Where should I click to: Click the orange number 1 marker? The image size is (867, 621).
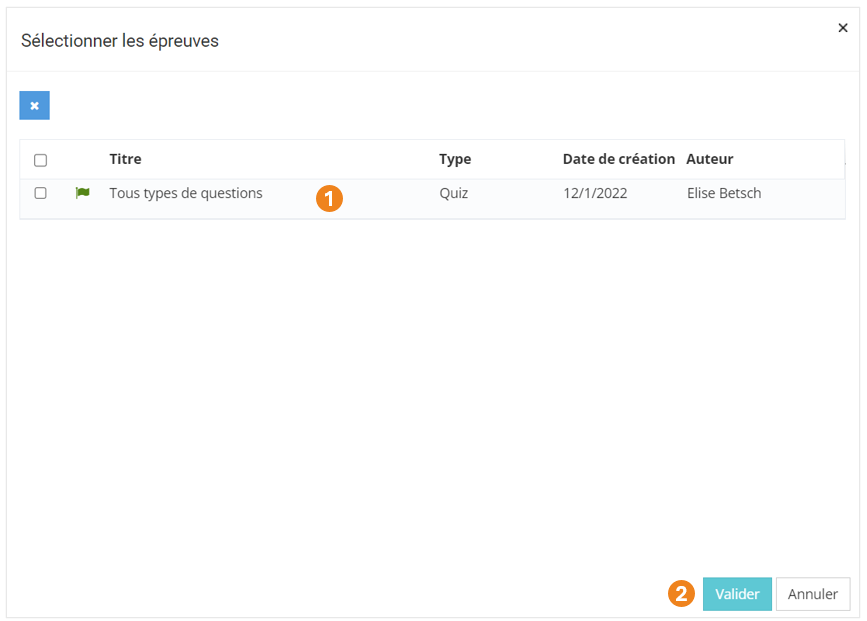329,198
